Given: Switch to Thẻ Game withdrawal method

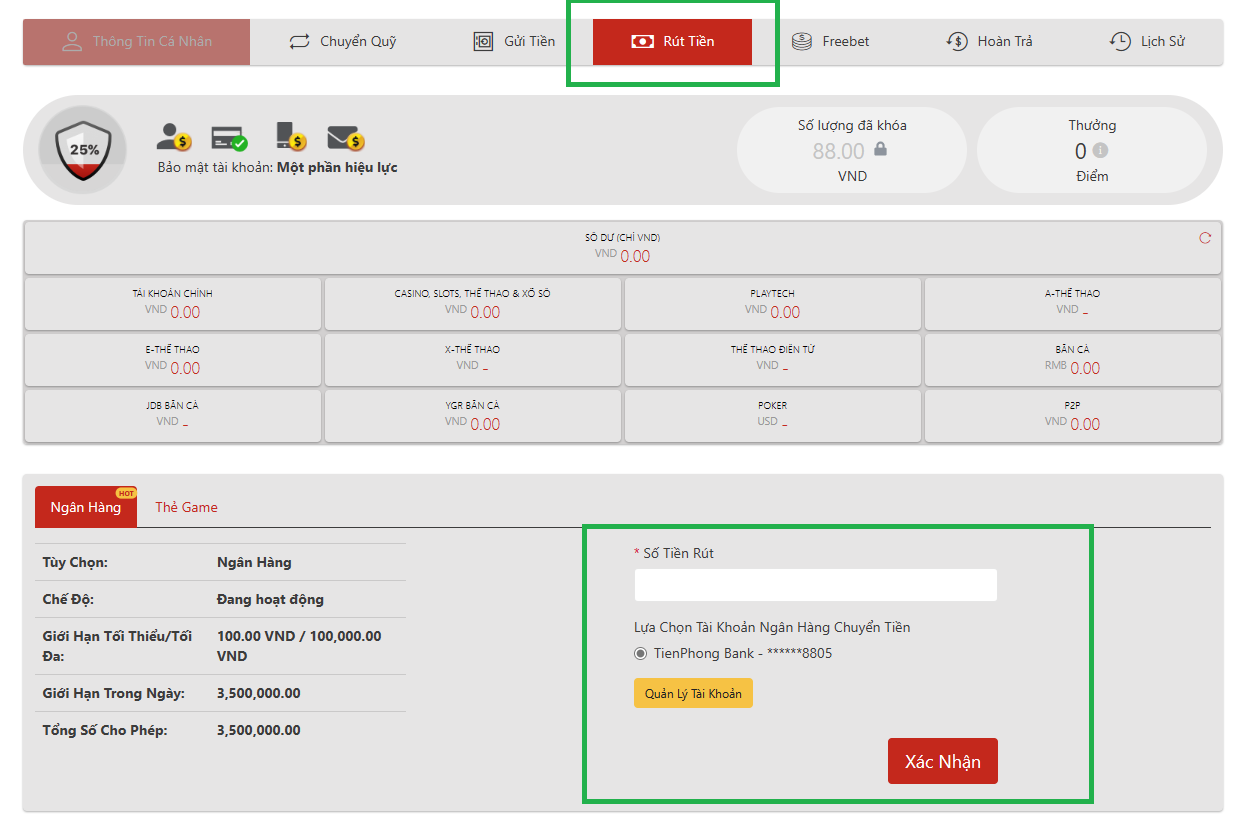Looking at the screenshot, I should point(186,507).
